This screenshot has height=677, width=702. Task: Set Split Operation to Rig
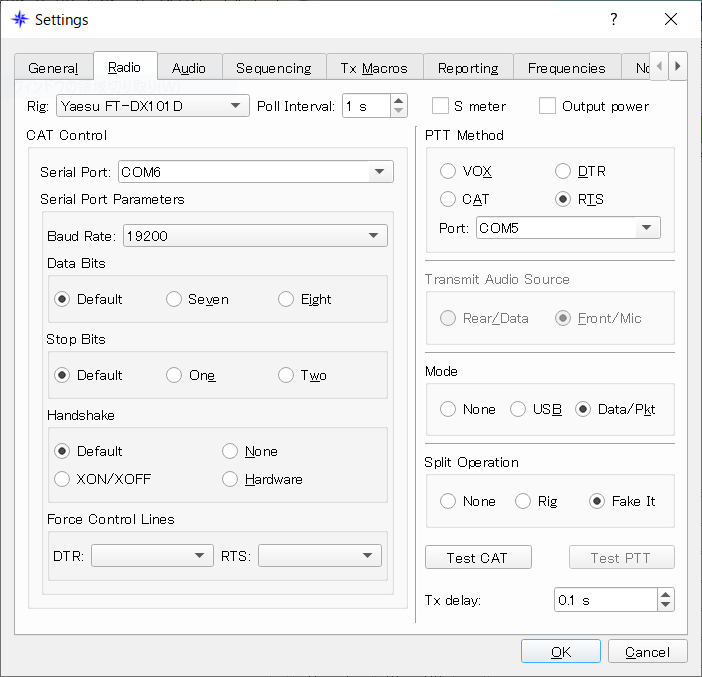tap(523, 501)
